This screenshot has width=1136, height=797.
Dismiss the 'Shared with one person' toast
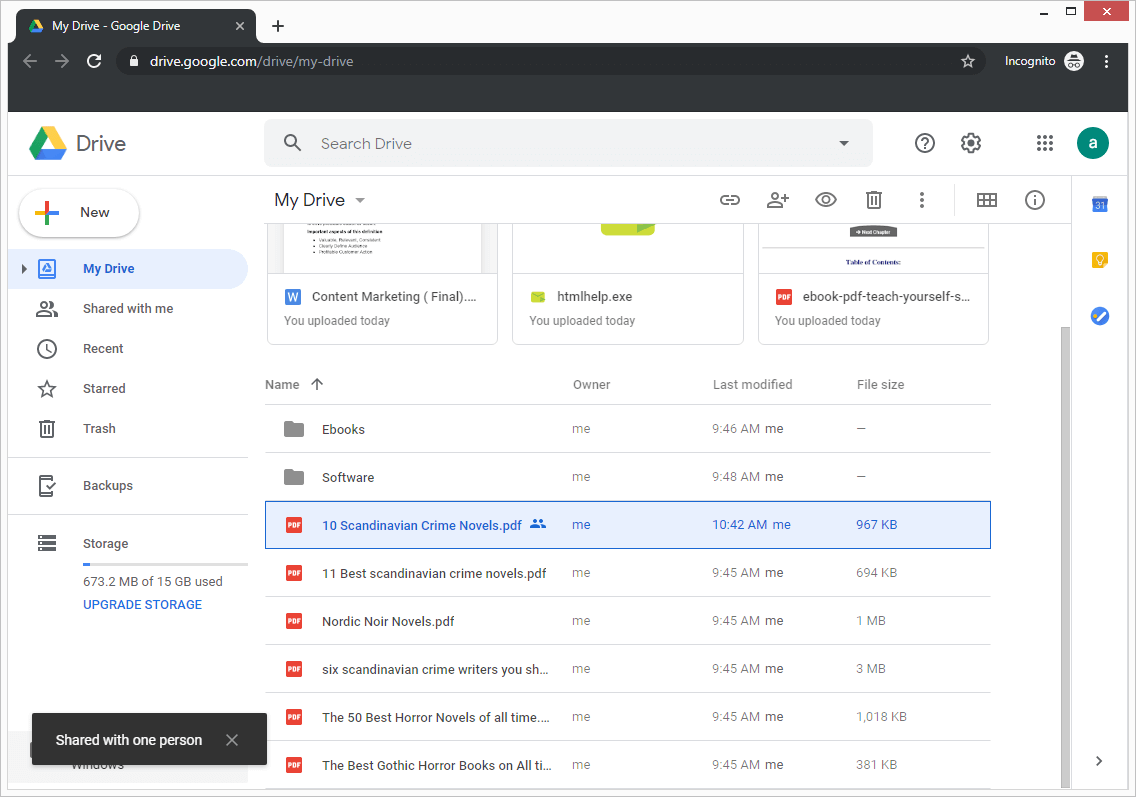coord(232,740)
